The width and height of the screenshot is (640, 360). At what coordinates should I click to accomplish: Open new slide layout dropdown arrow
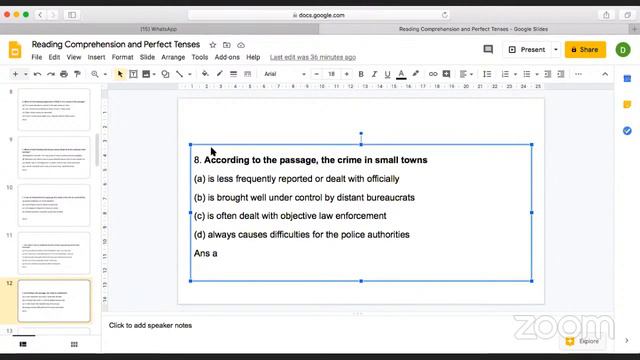point(25,74)
